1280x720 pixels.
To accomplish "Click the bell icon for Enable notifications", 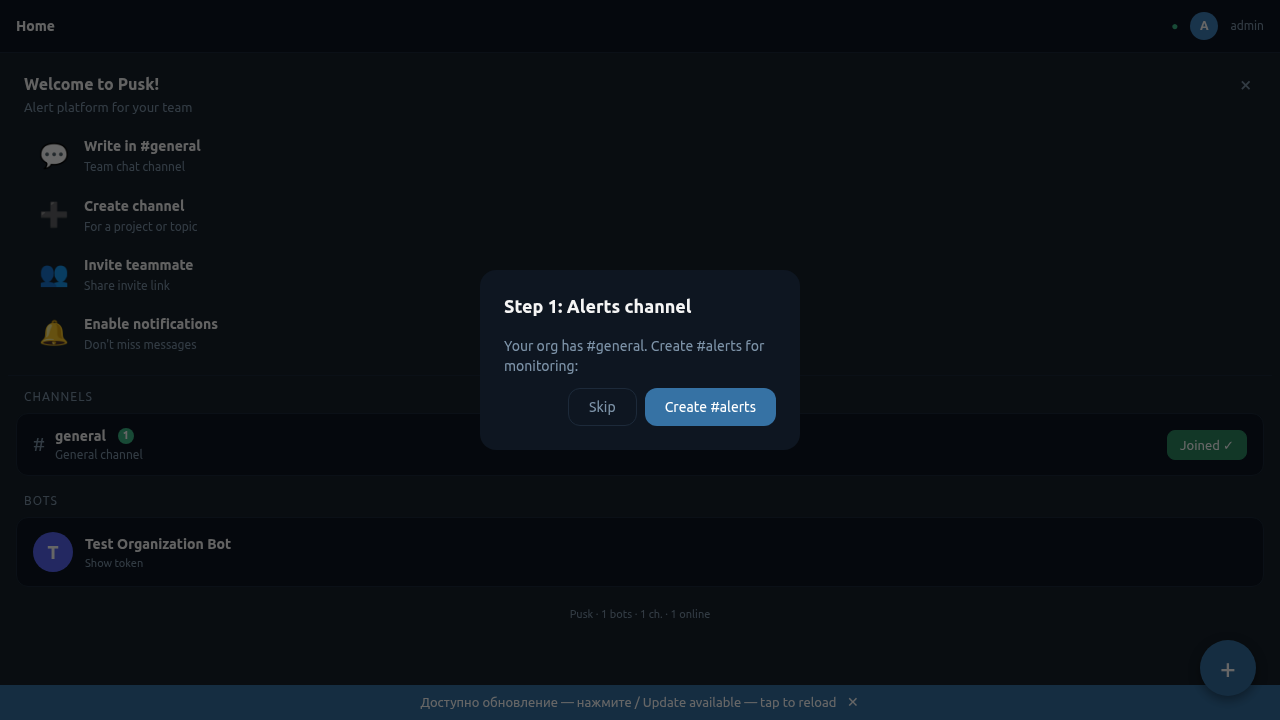I will [x=54, y=333].
